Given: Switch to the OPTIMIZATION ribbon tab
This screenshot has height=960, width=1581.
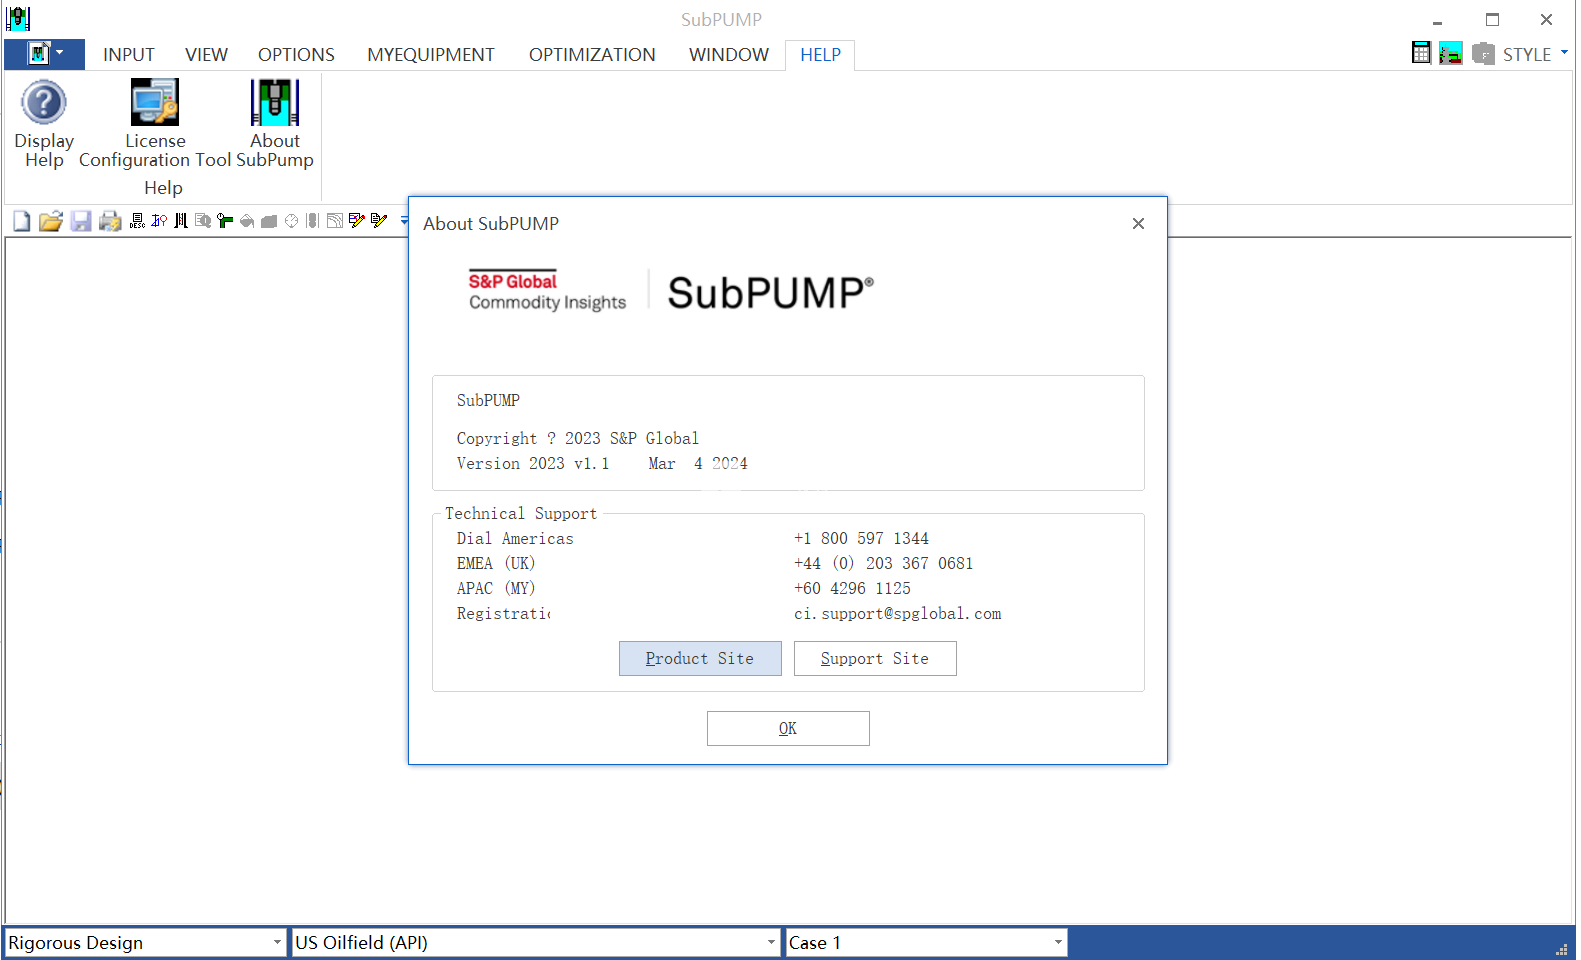Looking at the screenshot, I should [x=592, y=55].
